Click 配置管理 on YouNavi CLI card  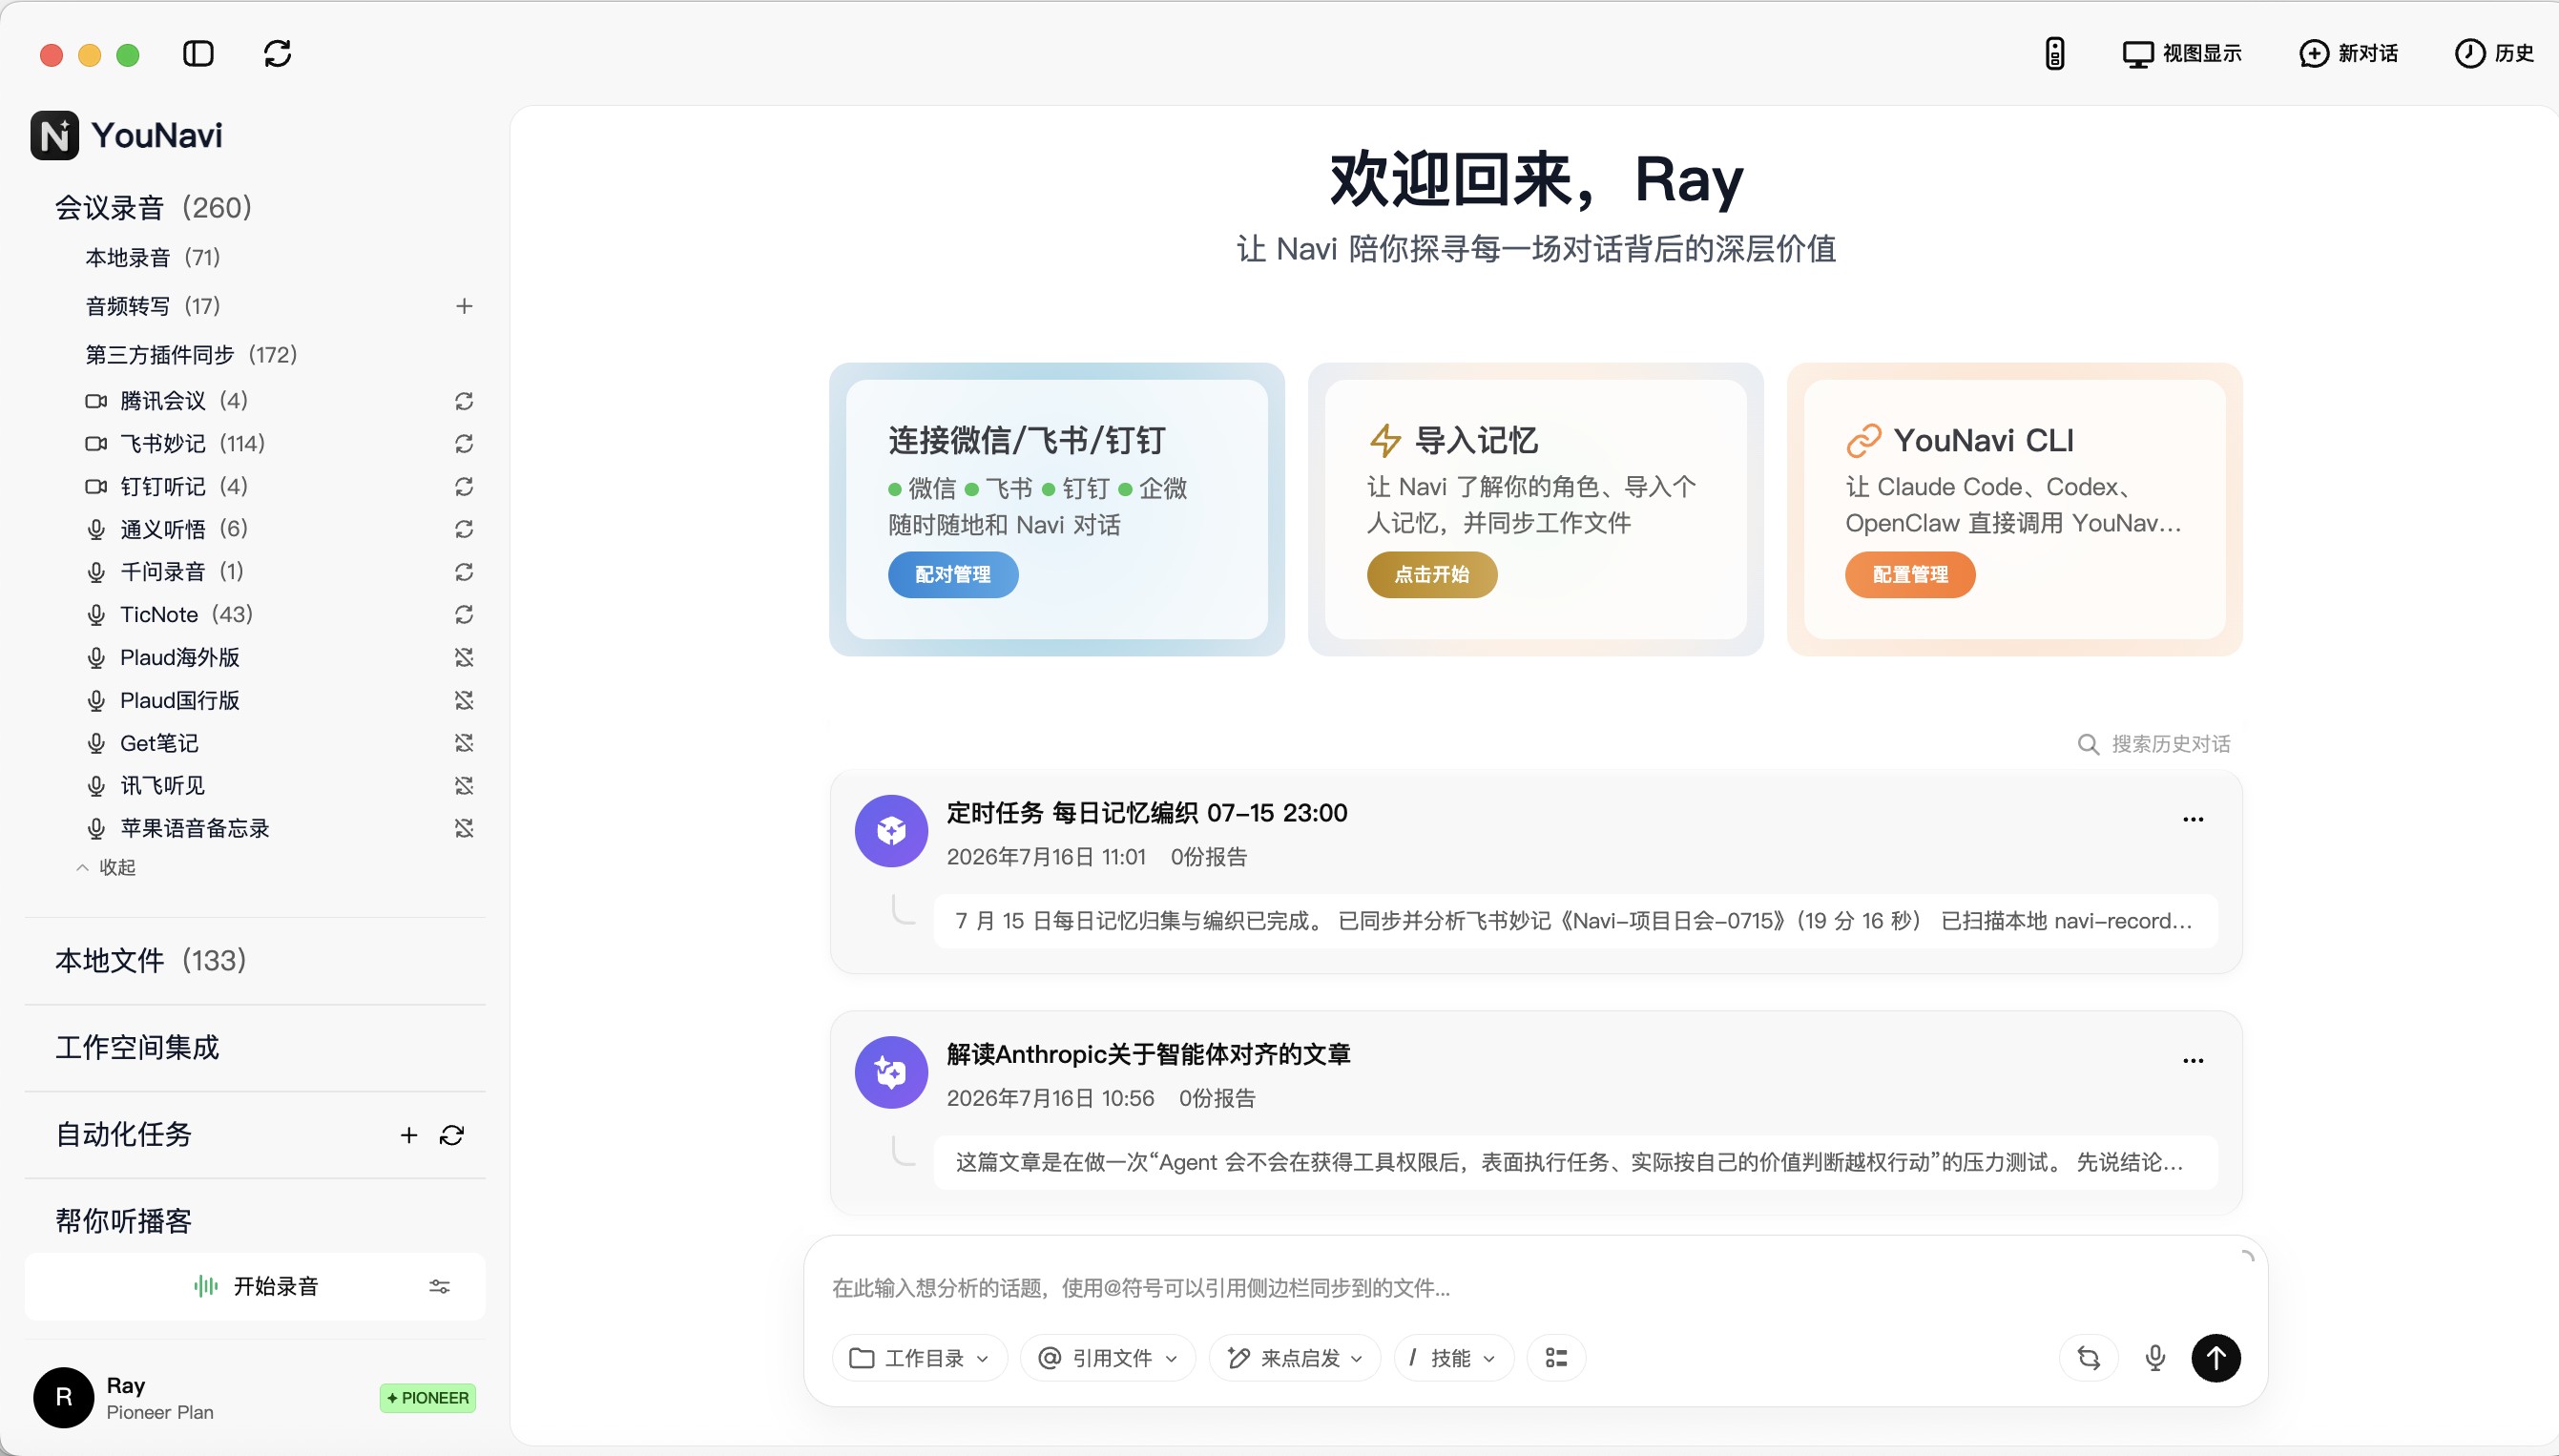coord(1910,575)
